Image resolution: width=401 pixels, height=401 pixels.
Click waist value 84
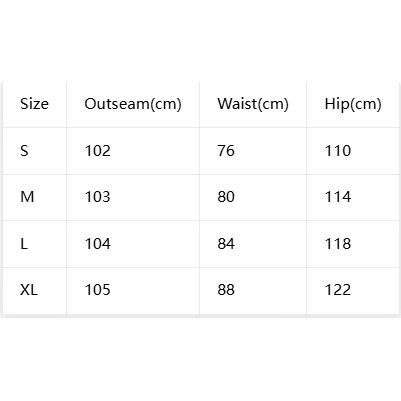(x=226, y=244)
